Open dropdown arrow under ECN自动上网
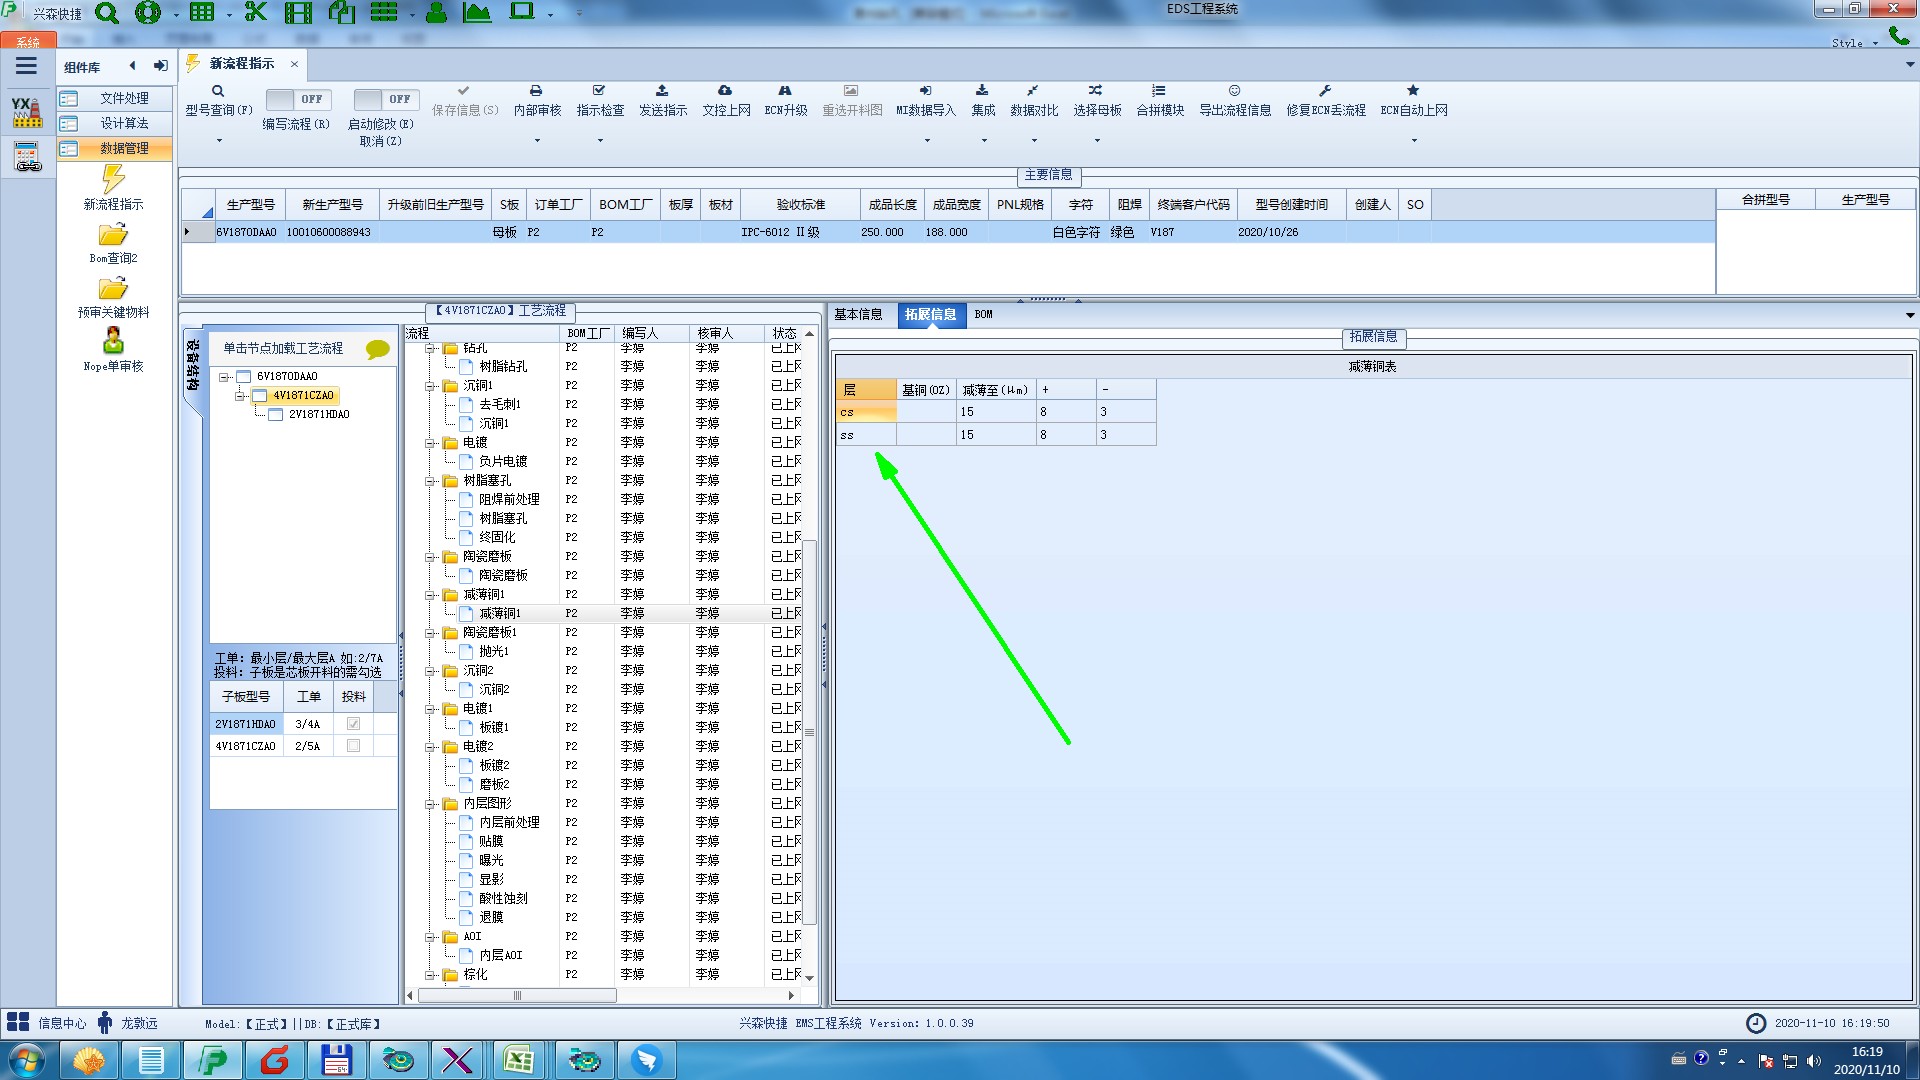 click(1414, 141)
